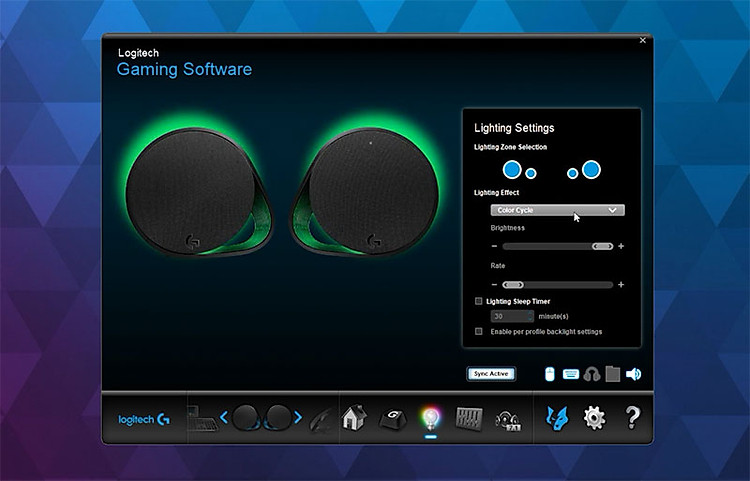Click the Brightness slider handle
750x481 pixels.
pos(602,246)
